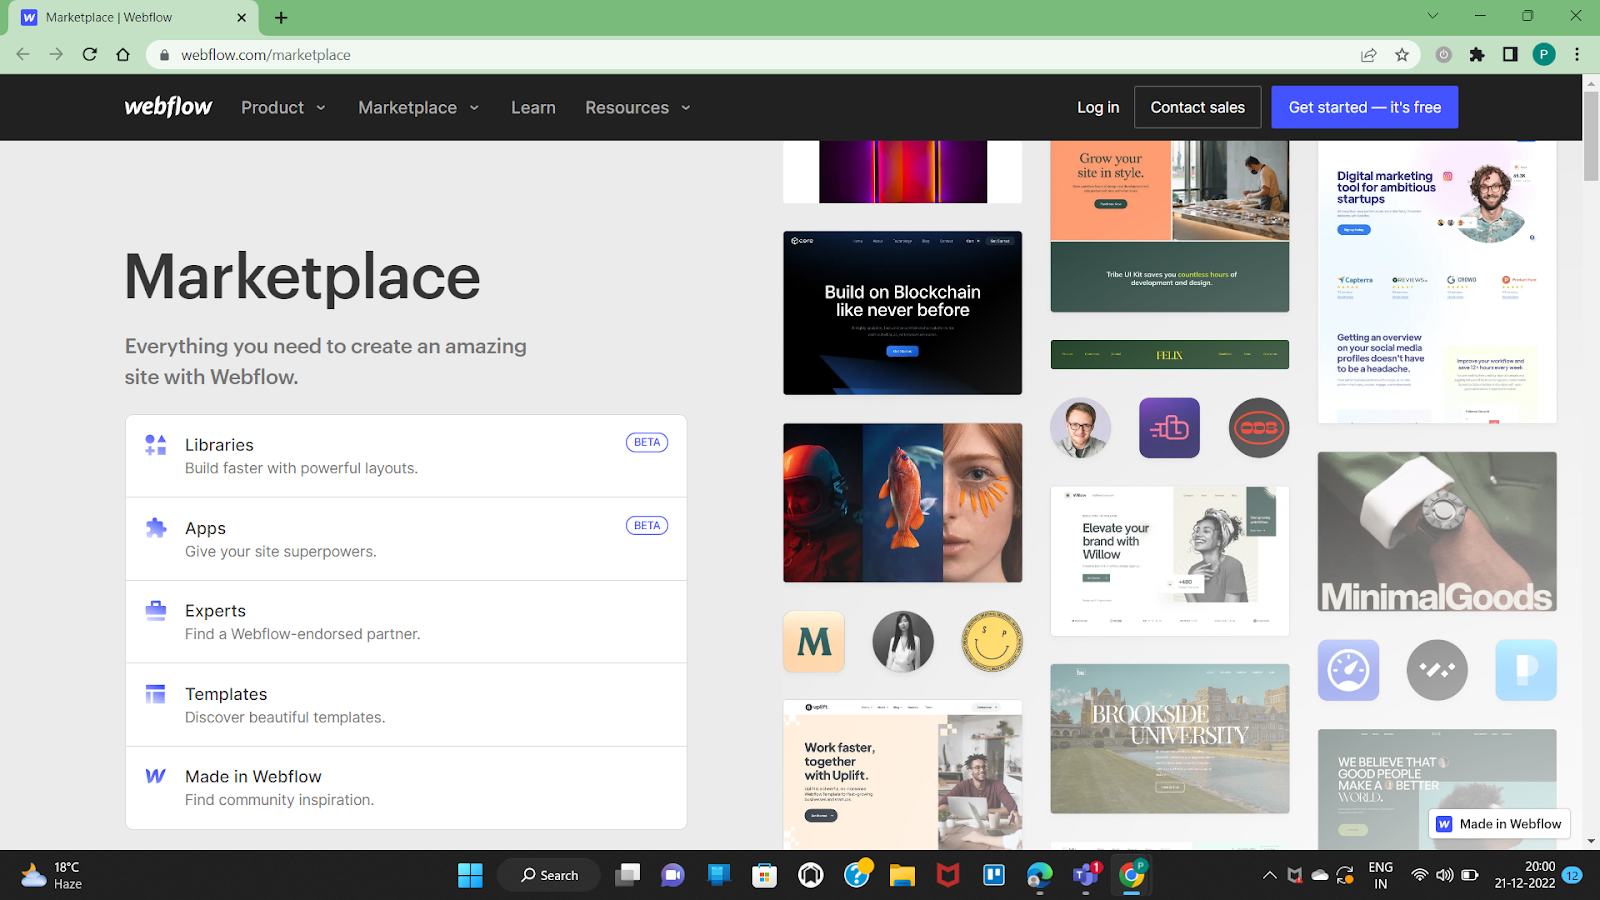
Task: Share this page icon in address bar
Action: 1369,55
